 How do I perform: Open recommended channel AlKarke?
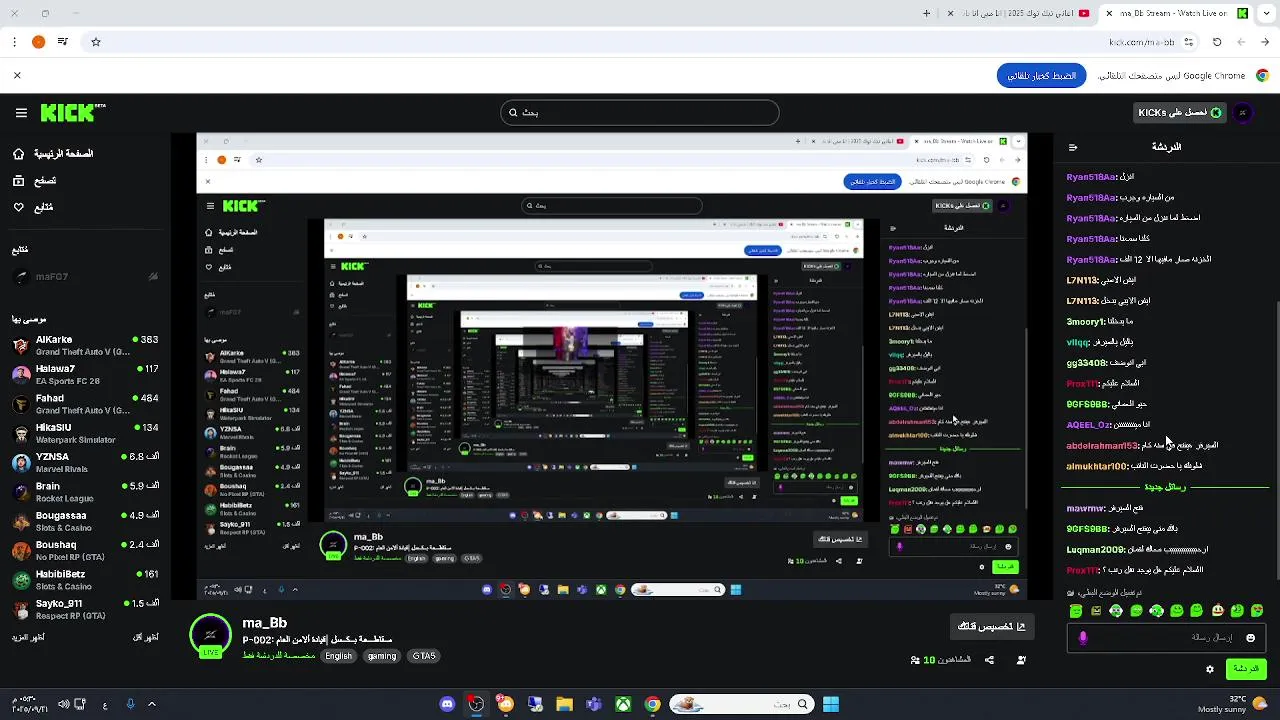[85, 345]
